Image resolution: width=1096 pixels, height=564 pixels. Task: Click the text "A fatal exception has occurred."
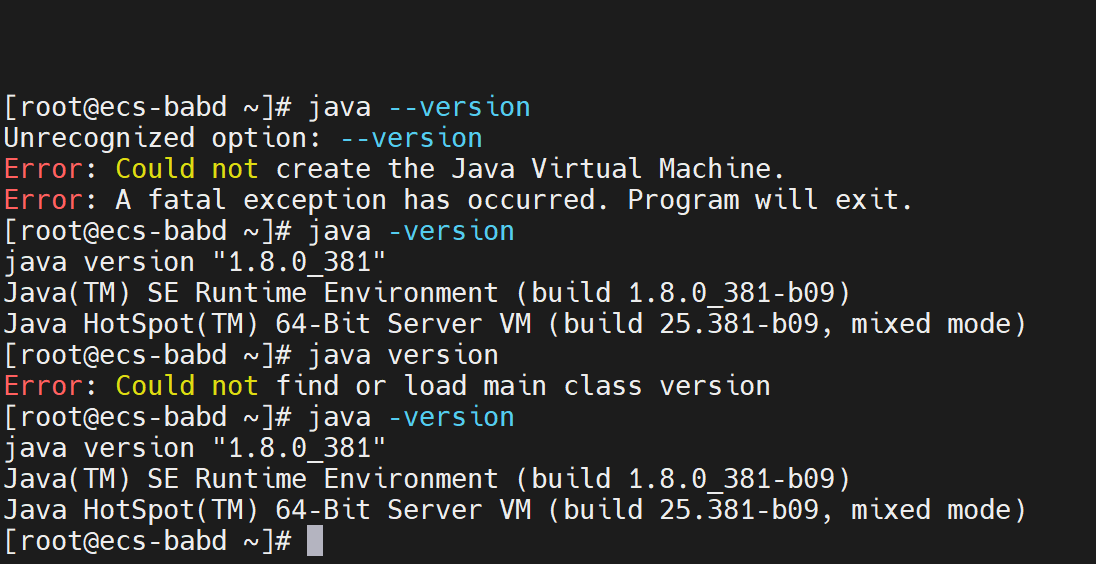tap(363, 200)
